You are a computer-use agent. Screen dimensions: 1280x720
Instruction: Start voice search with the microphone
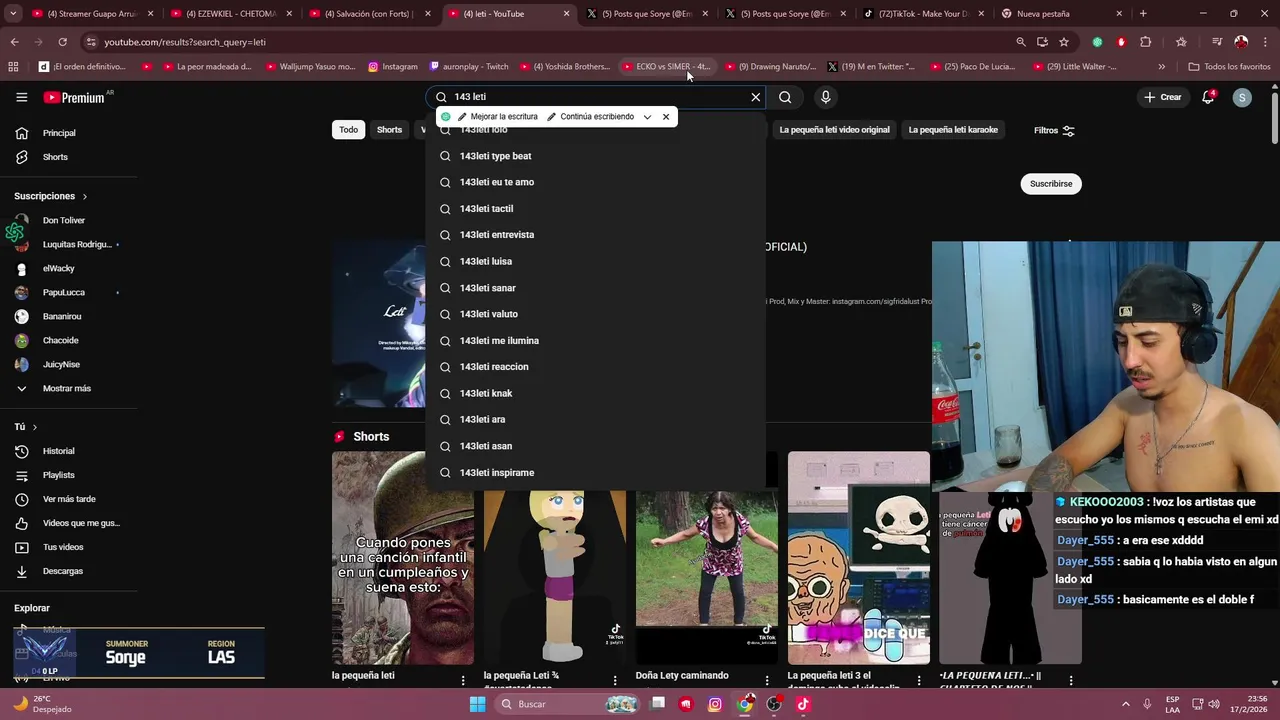[825, 97]
